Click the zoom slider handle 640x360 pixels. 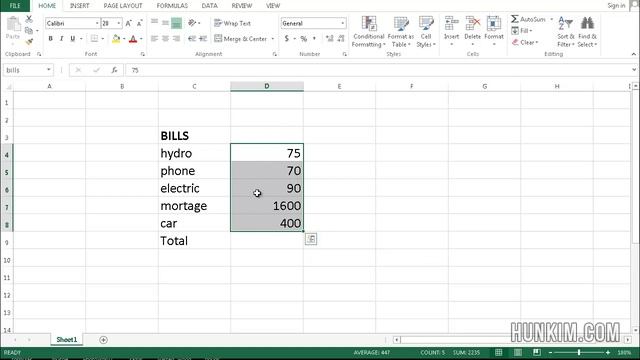tap(579, 352)
